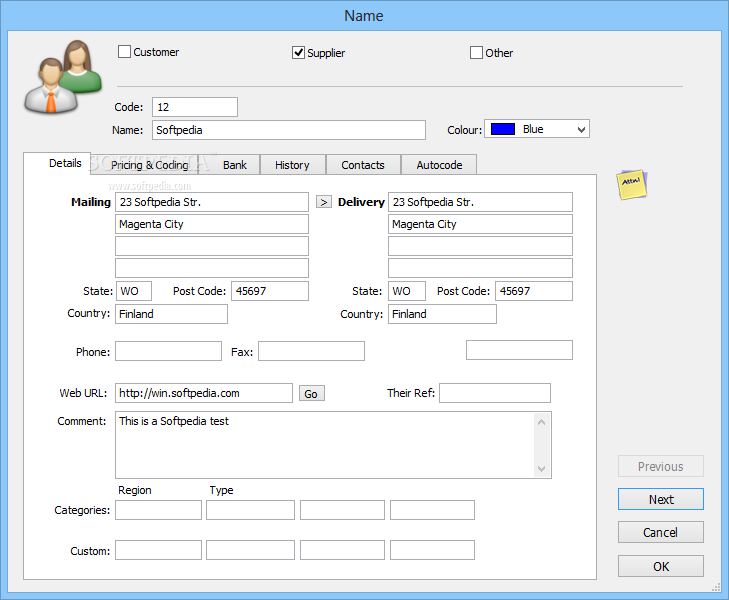Click the Fax input field
729x600 pixels.
311,351
